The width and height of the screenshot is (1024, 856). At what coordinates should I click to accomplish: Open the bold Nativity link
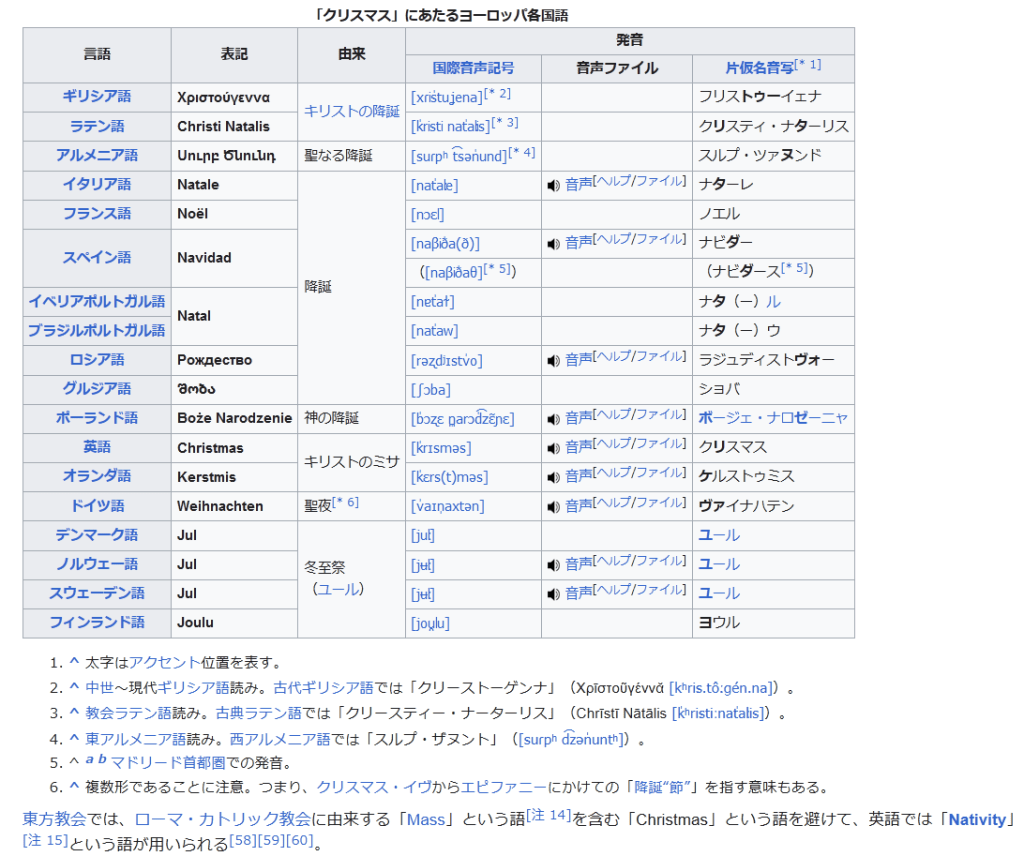click(976, 819)
